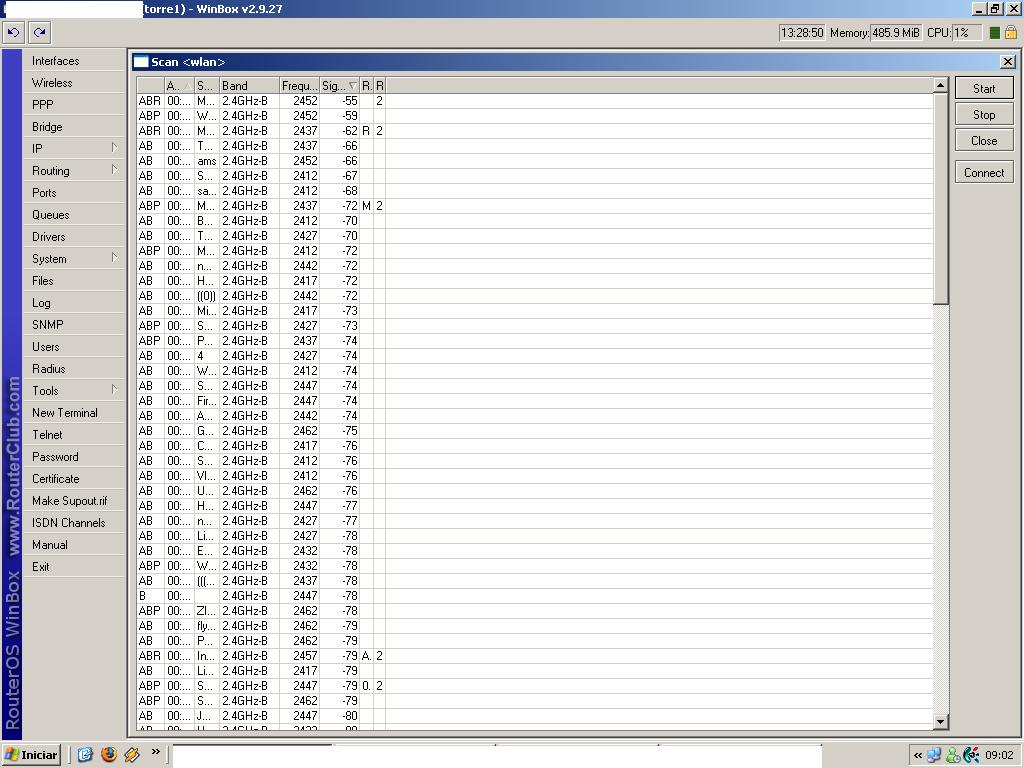Open the SNMP menu item
1024x768 pixels.
click(74, 325)
